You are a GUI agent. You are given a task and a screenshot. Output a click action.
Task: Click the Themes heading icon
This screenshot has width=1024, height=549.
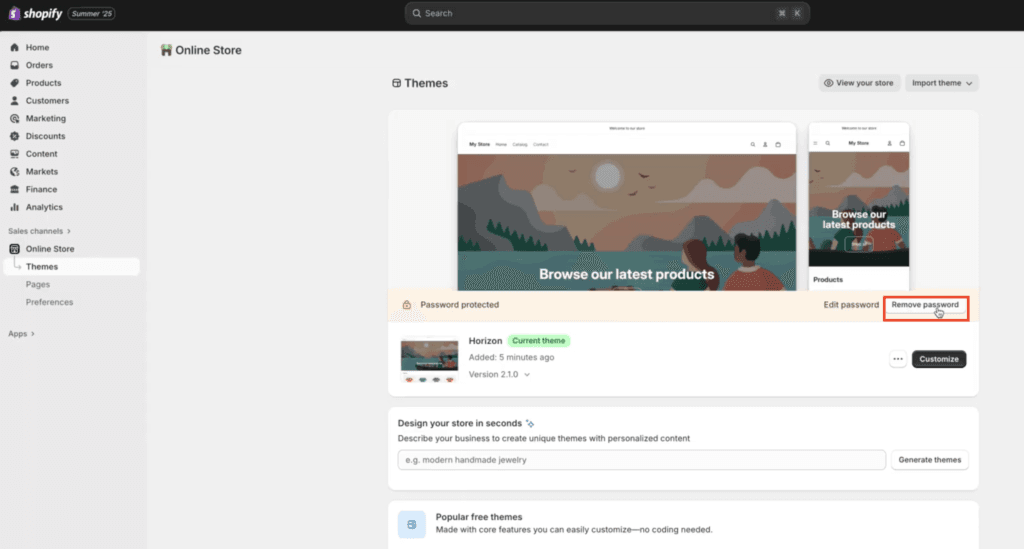[x=396, y=83]
